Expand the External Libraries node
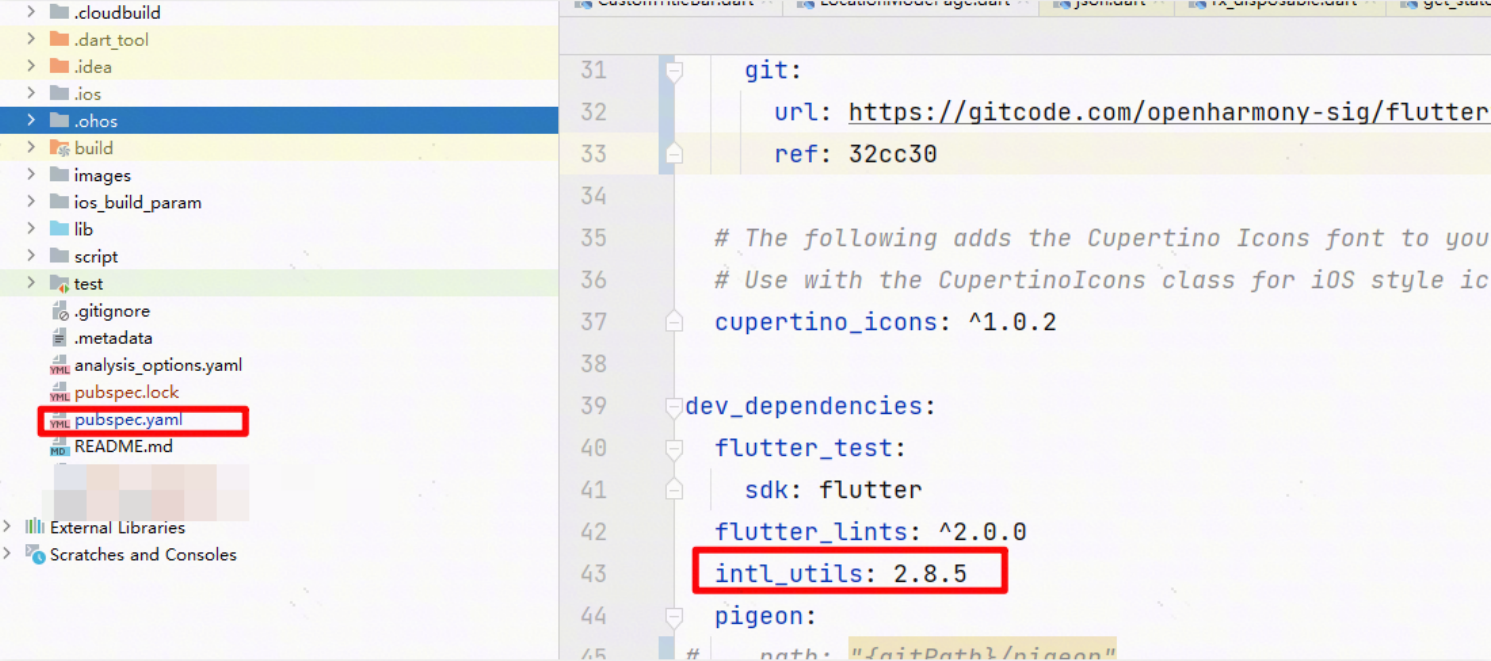The height and width of the screenshot is (661, 1491). pyautogui.click(x=8, y=527)
